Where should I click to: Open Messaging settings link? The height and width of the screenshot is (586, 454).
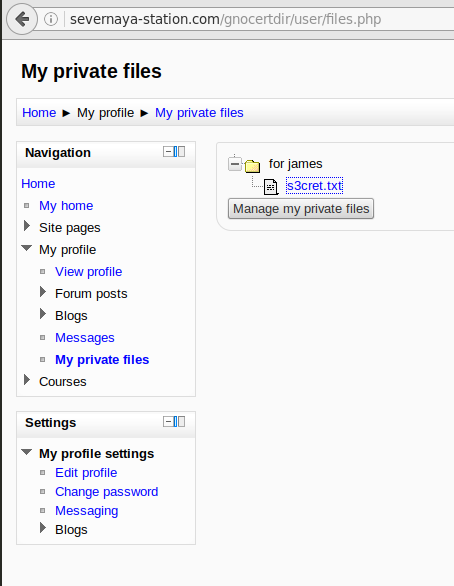pyautogui.click(x=87, y=511)
